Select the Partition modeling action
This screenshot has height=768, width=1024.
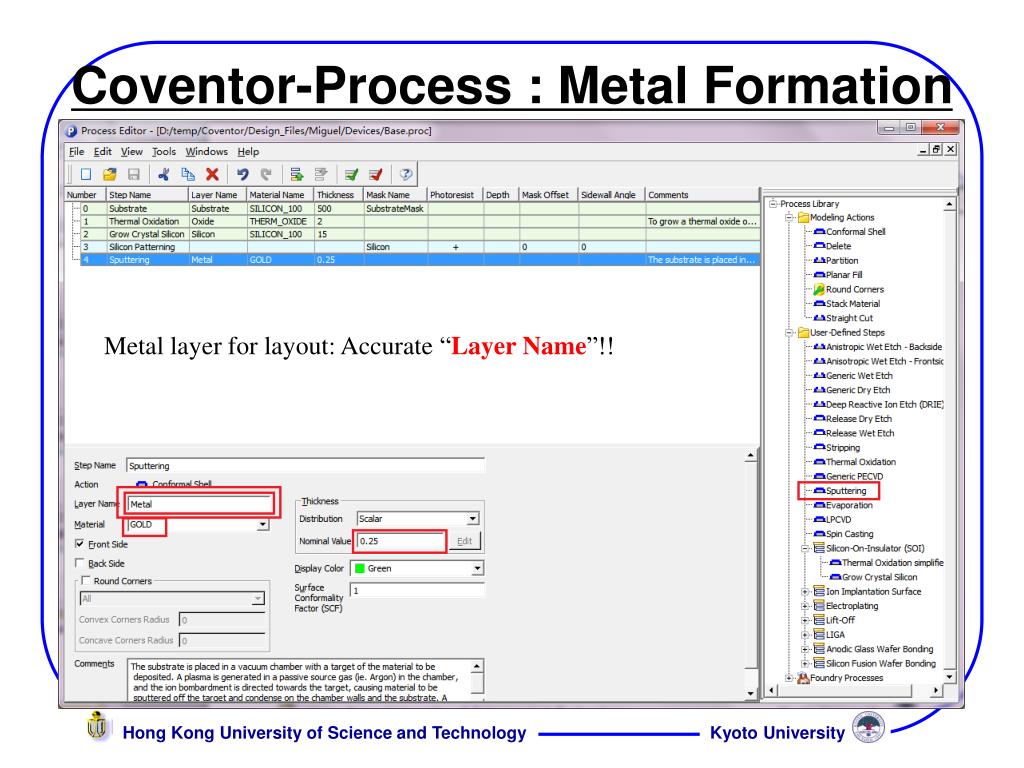pyautogui.click(x=842, y=261)
